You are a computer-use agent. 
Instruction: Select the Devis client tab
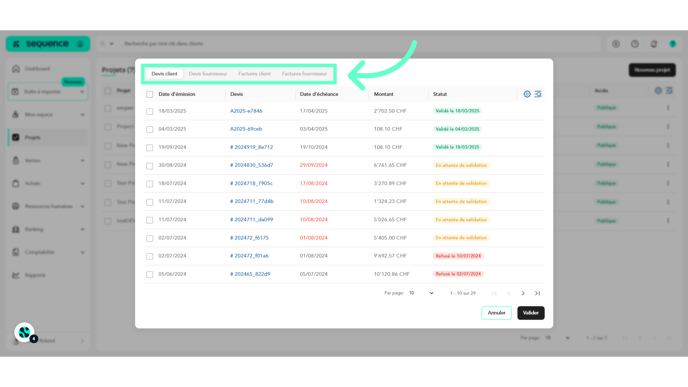point(165,74)
